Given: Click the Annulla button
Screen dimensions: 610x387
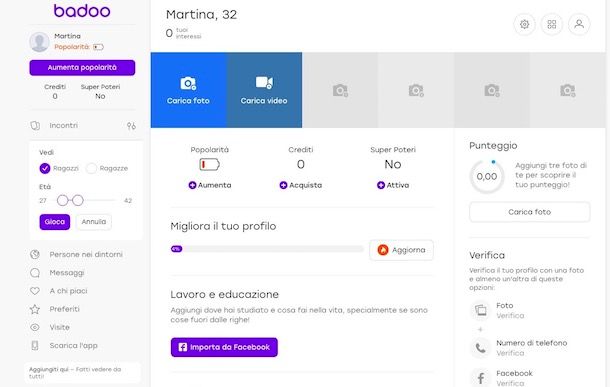Looking at the screenshot, I should click(94, 222).
